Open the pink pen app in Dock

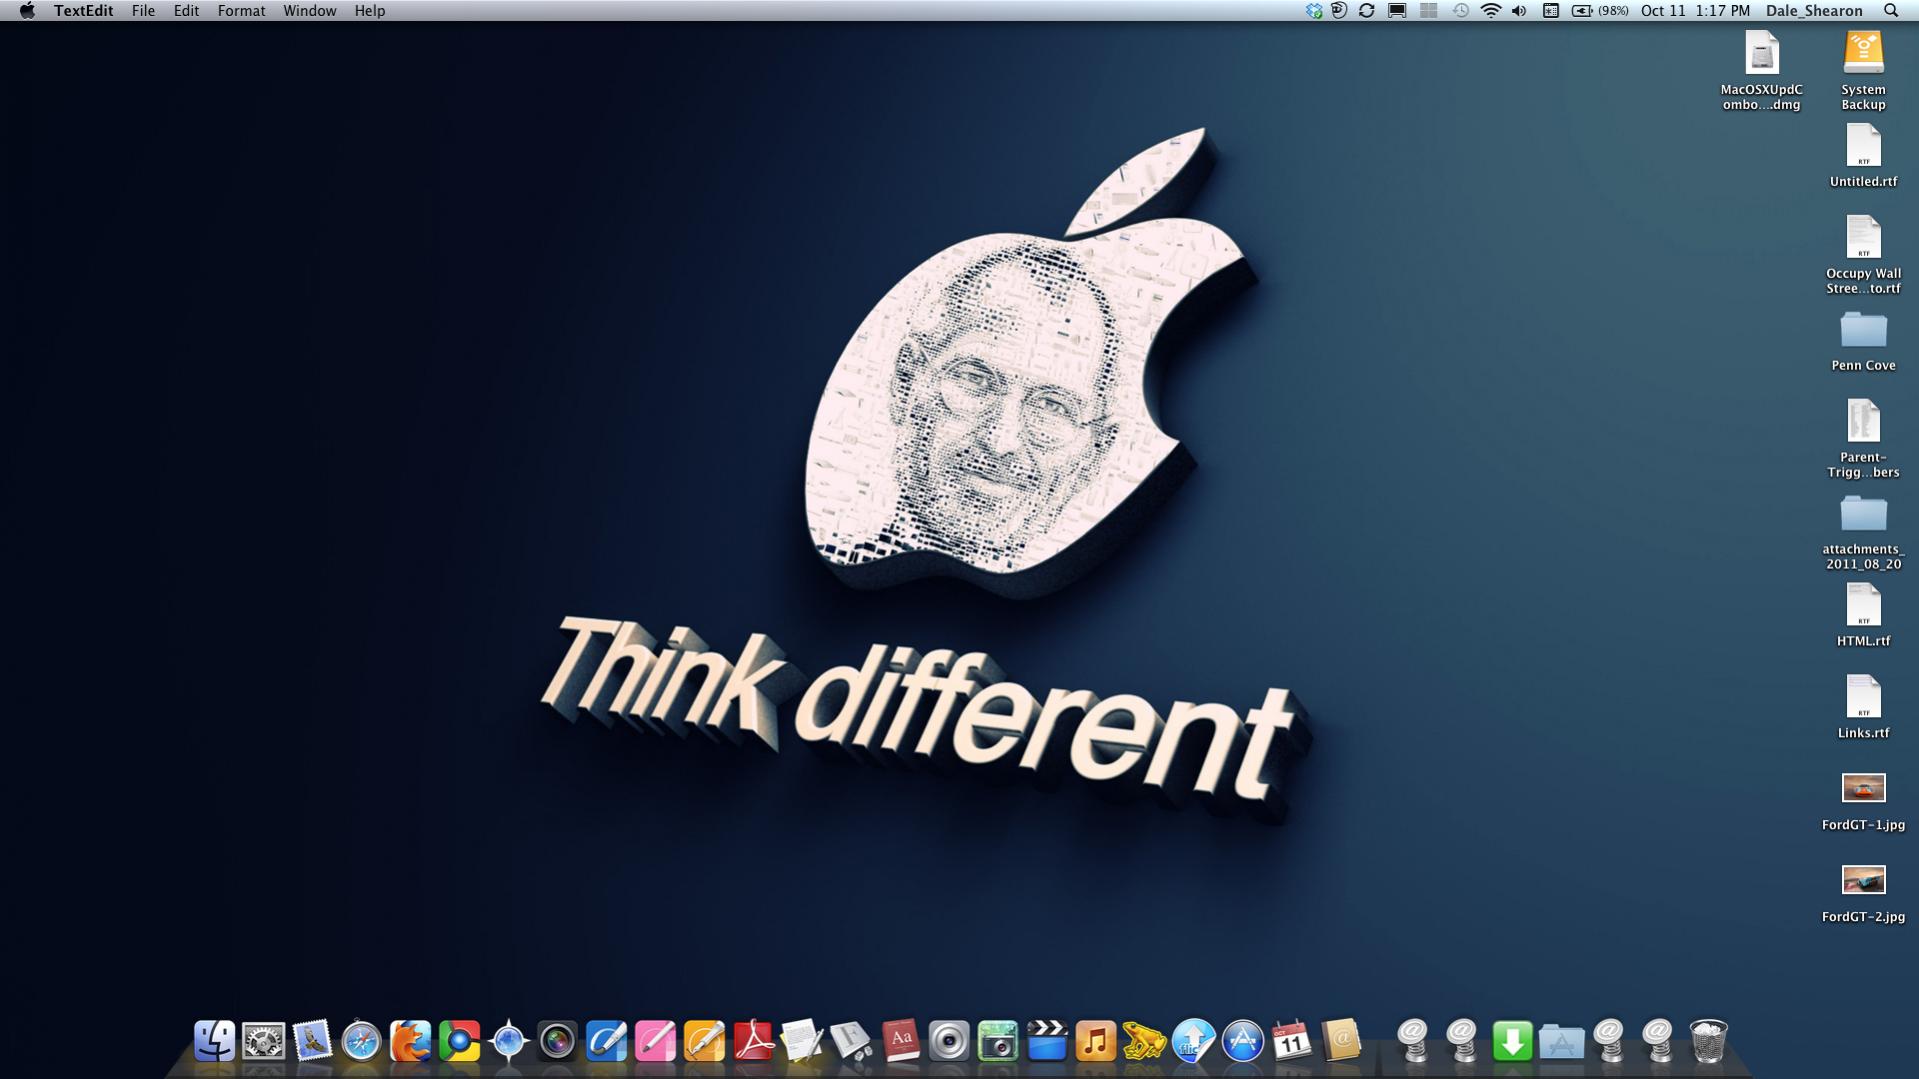[x=655, y=1041]
